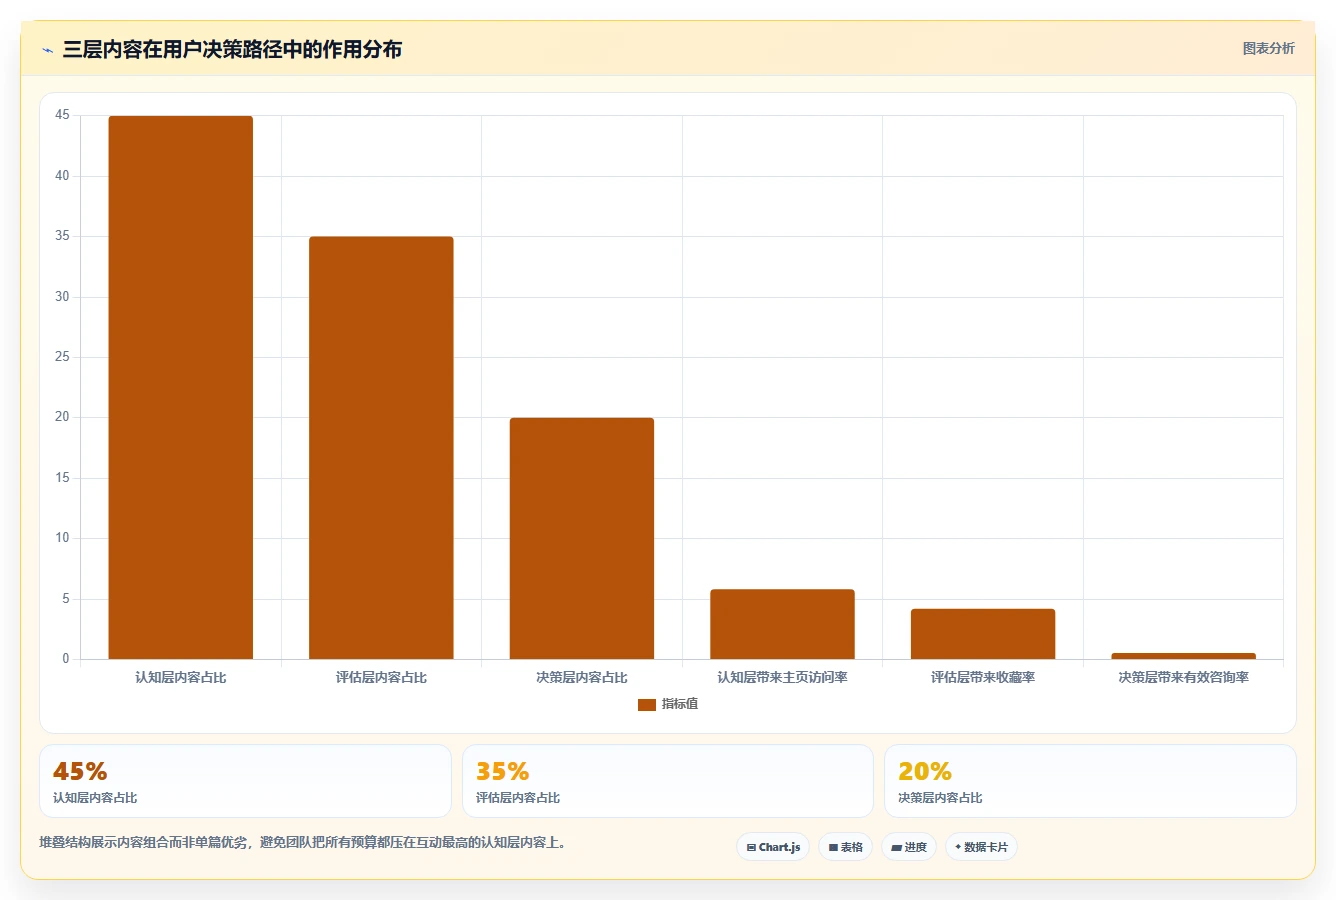Click the 评估层内容占比 bar in chart
This screenshot has height=900, width=1336.
tap(381, 448)
